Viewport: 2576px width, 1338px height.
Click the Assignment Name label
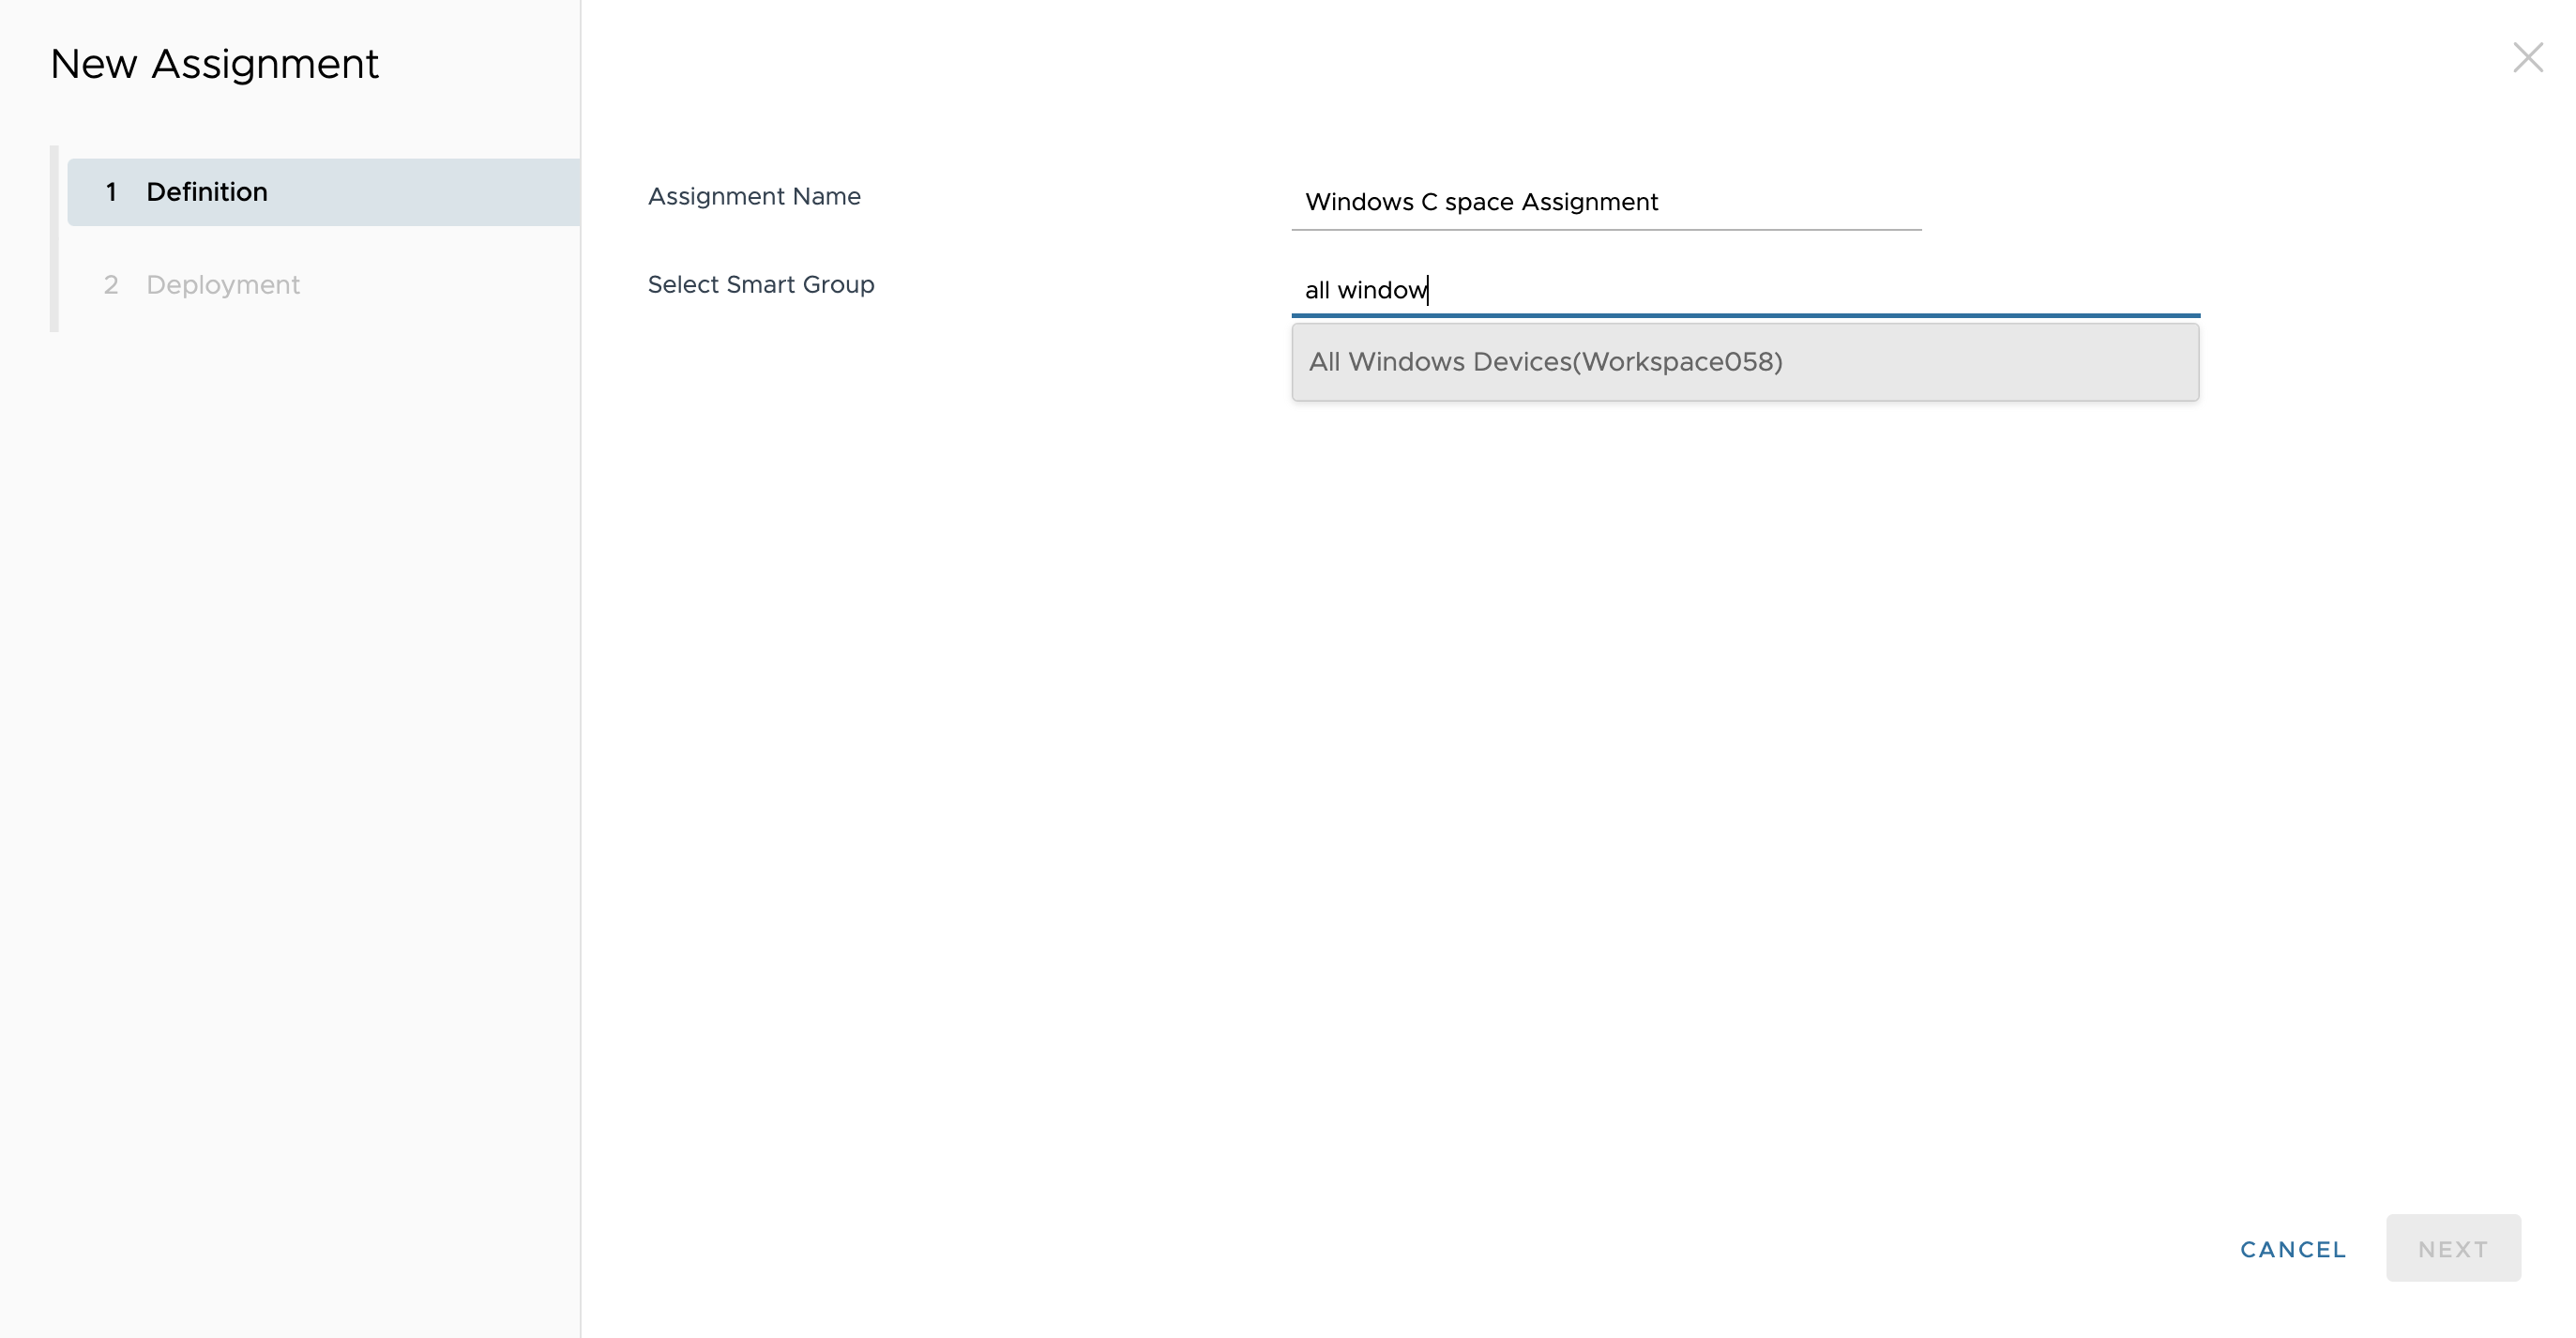[x=753, y=196]
